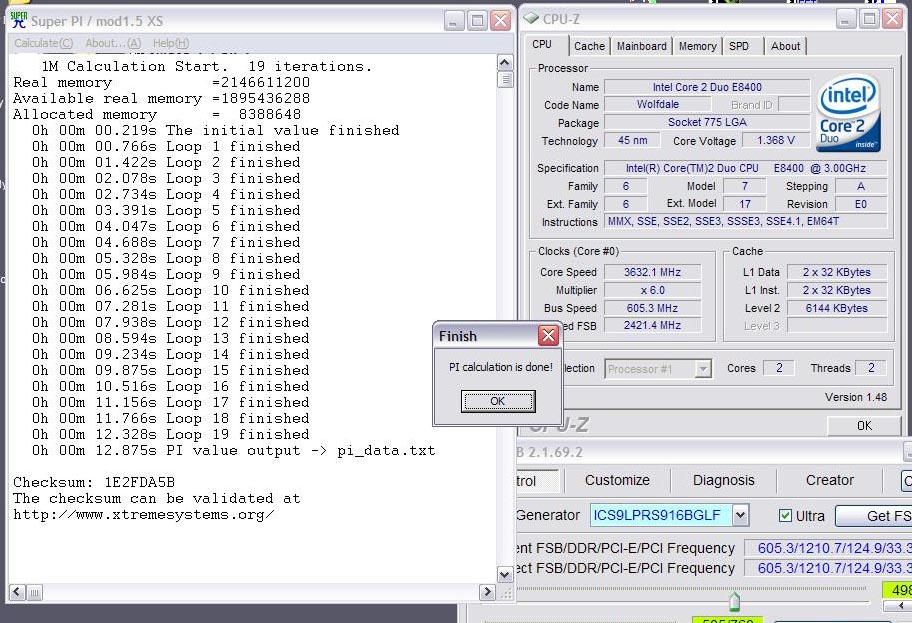
Task: Click the Threads value 2
Action: (x=871, y=368)
